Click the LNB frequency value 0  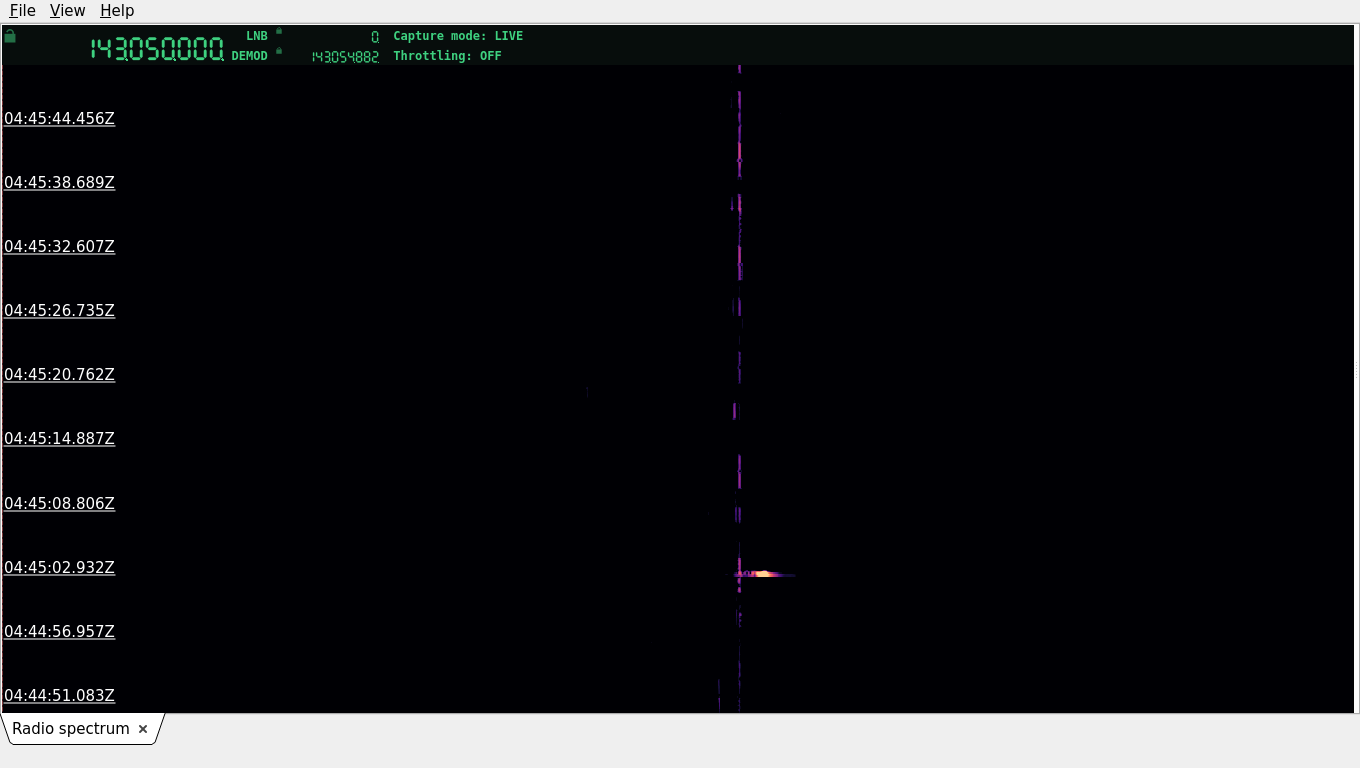[375, 37]
